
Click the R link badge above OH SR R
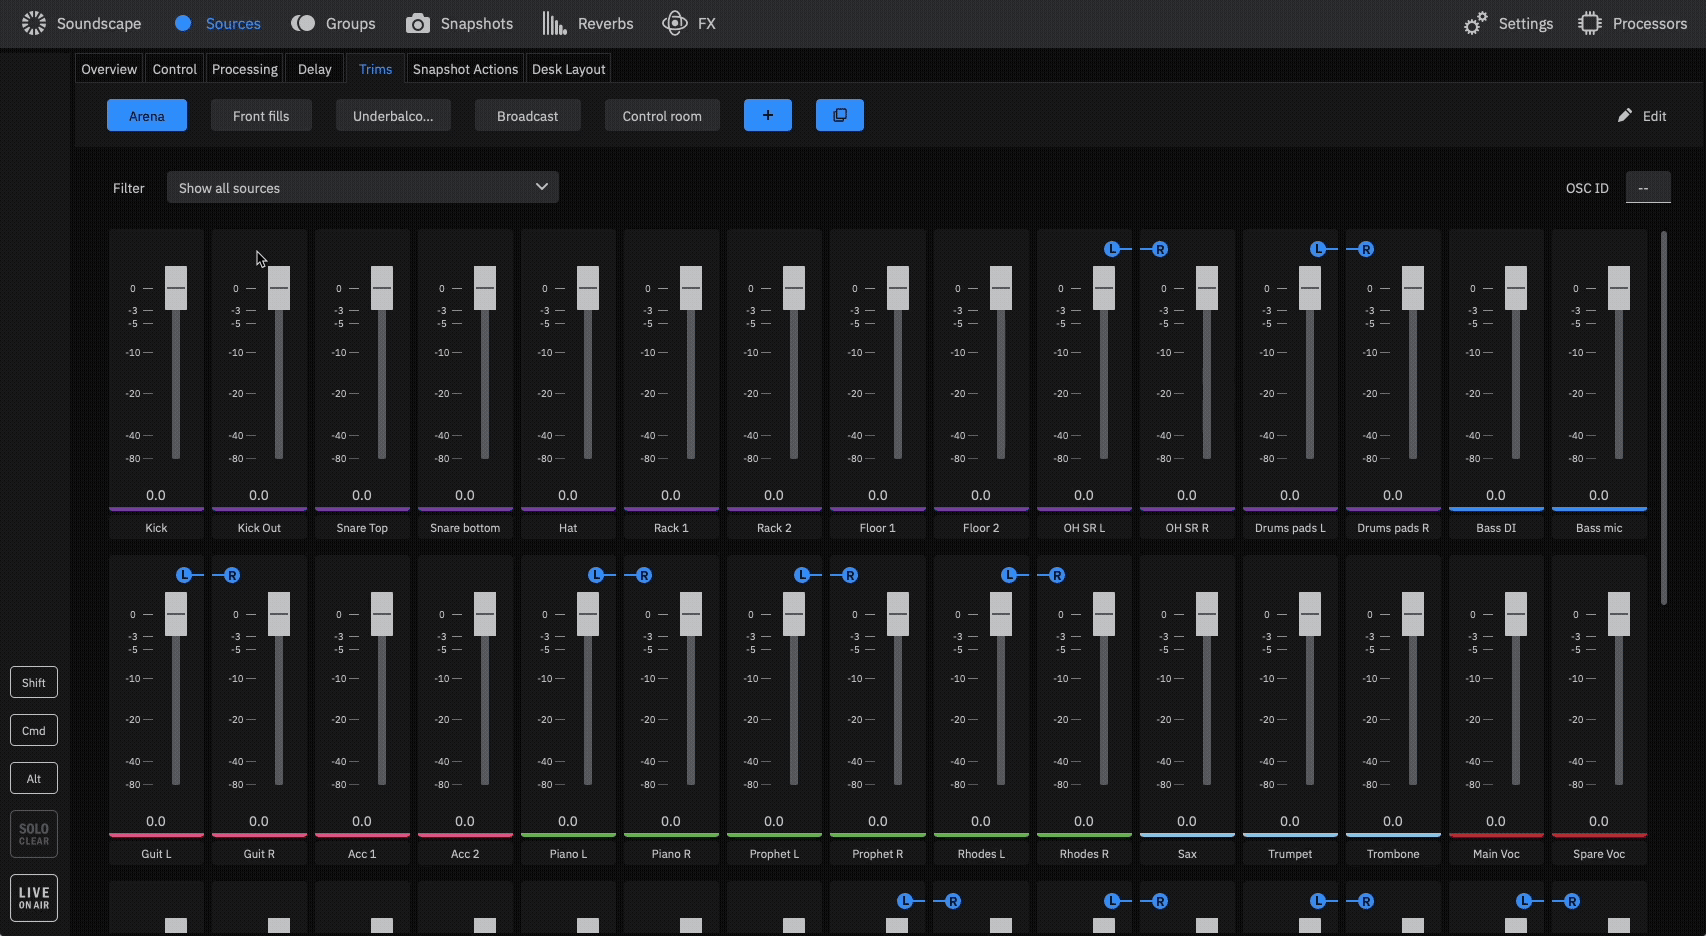pyautogui.click(x=1160, y=249)
